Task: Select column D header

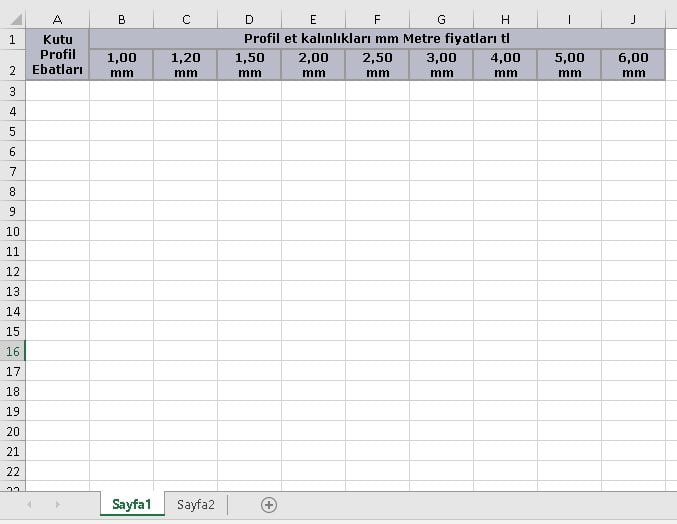Action: (249, 19)
